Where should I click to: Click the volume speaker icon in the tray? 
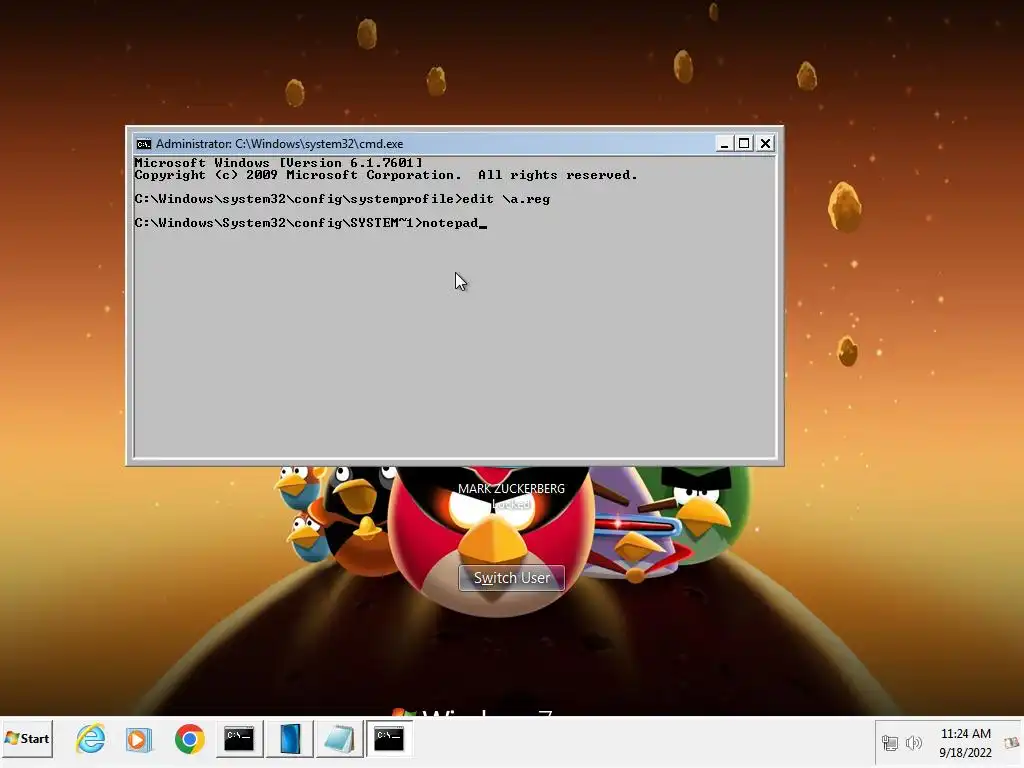point(914,743)
